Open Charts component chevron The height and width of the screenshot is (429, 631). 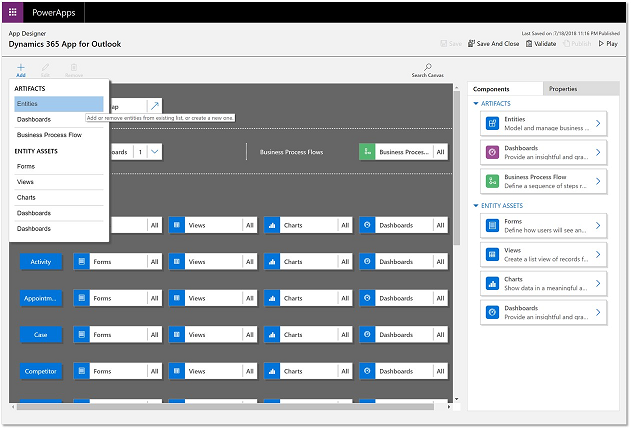[598, 284]
